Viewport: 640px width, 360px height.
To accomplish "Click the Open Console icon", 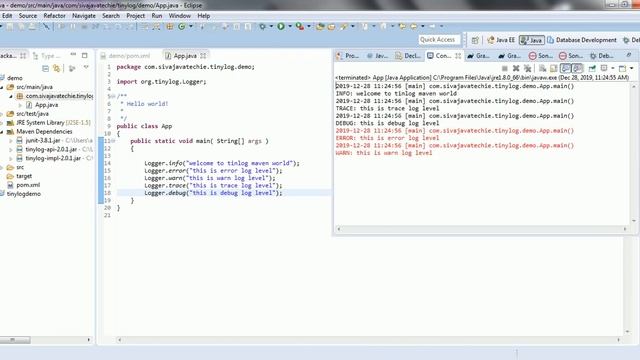I will 622,68.
